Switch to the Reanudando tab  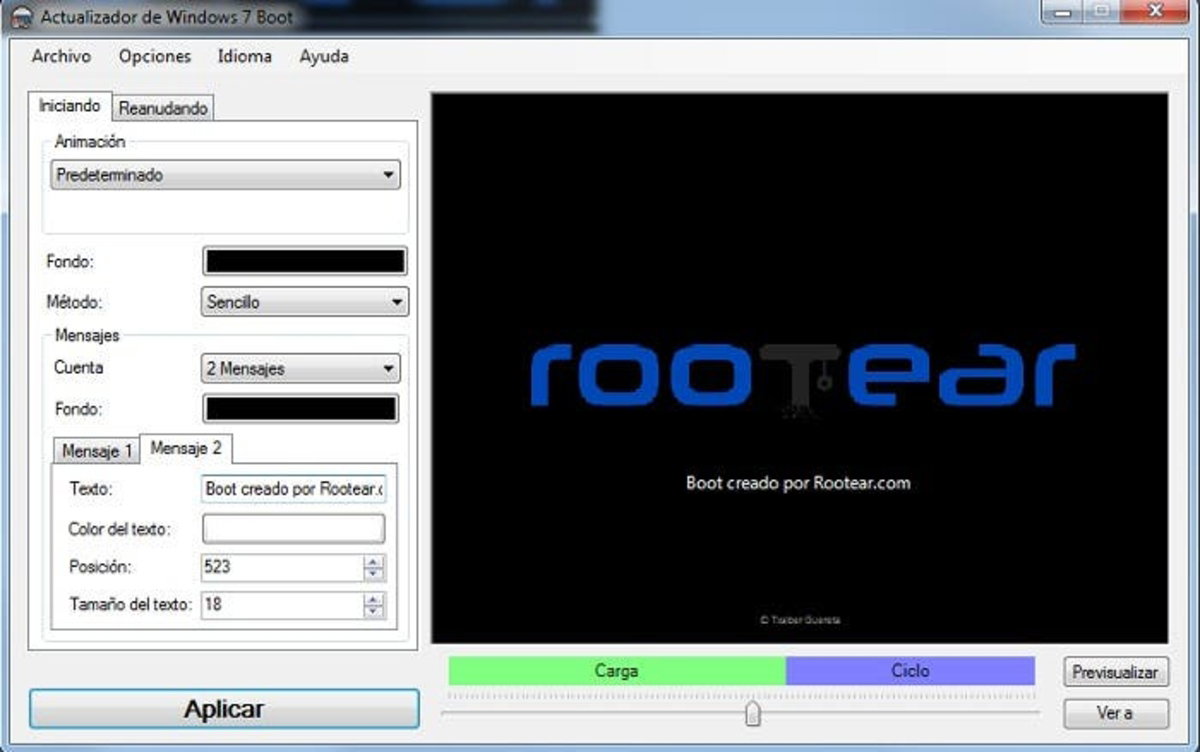[164, 108]
